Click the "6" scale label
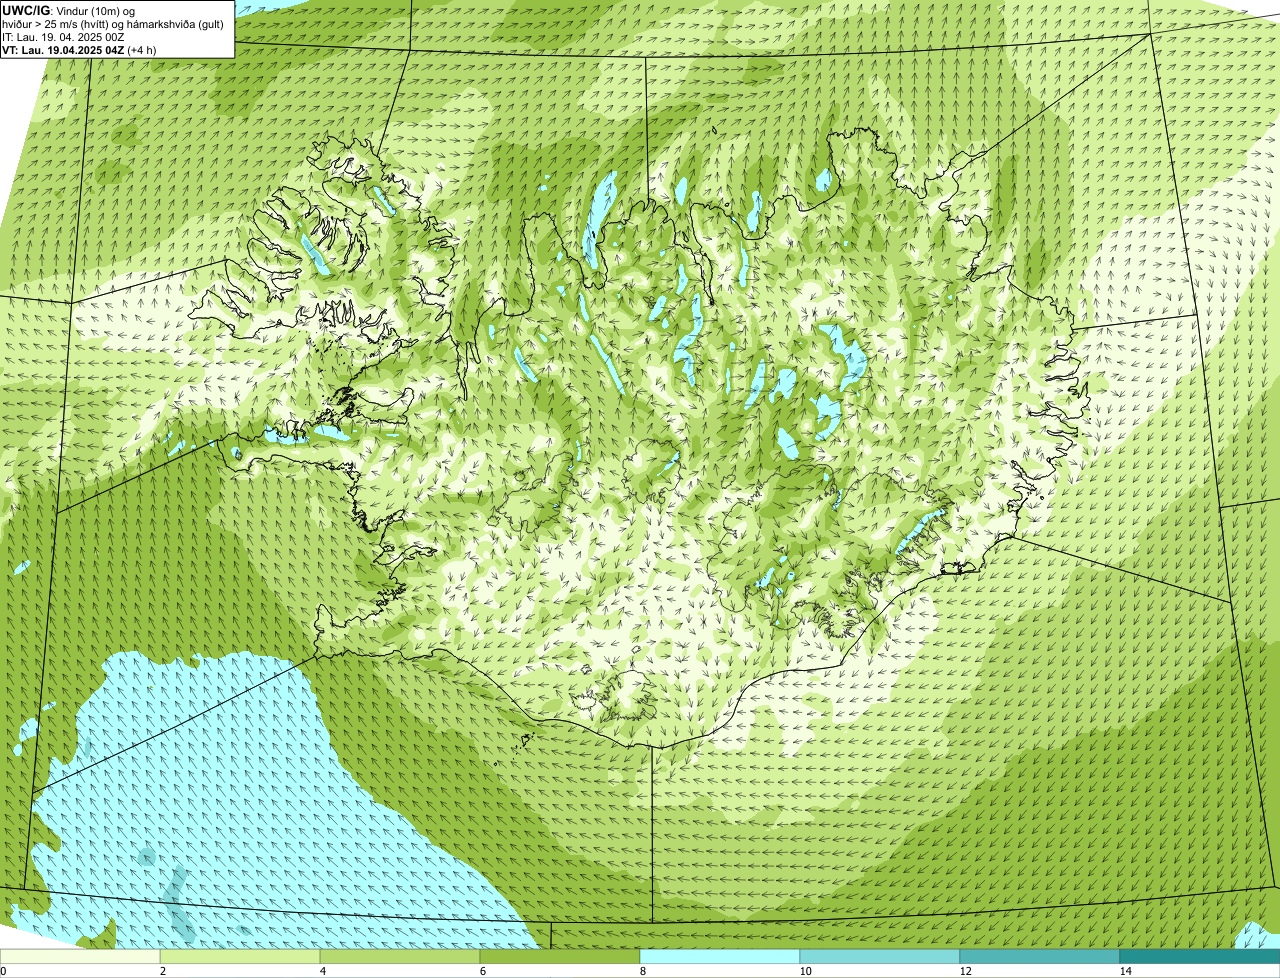 pyautogui.click(x=482, y=971)
